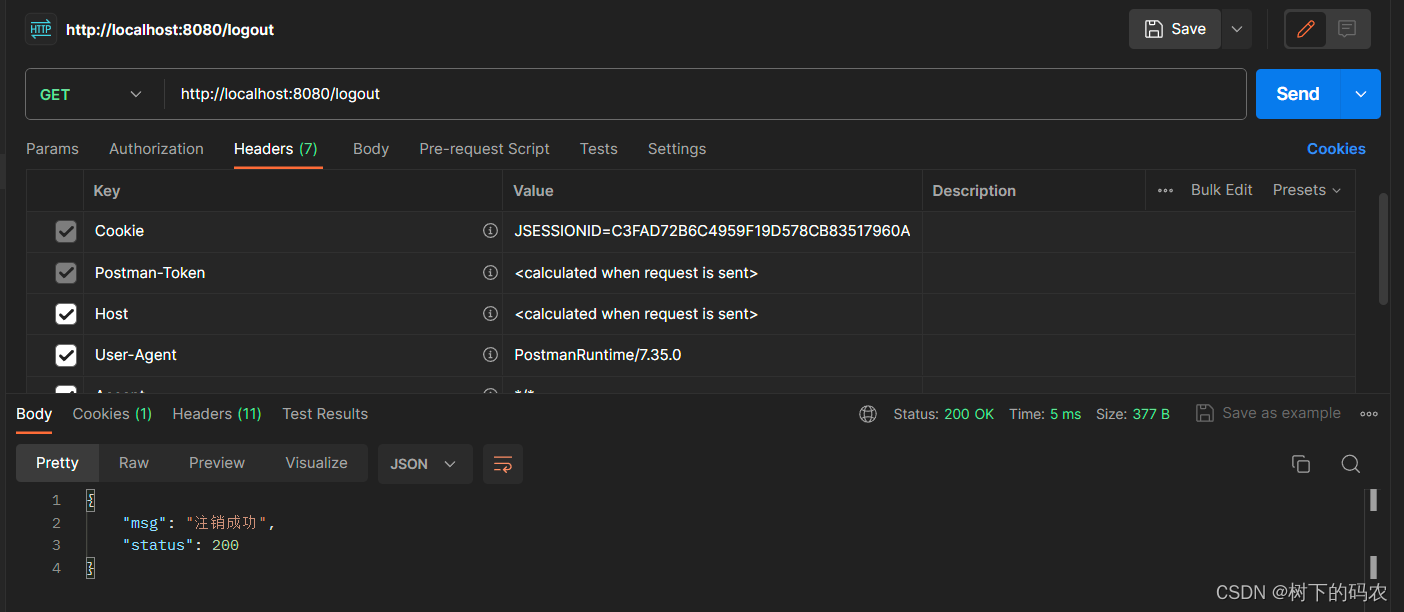Open the JSON format dropdown
Screen dimensions: 1404x612
[x=424, y=464]
